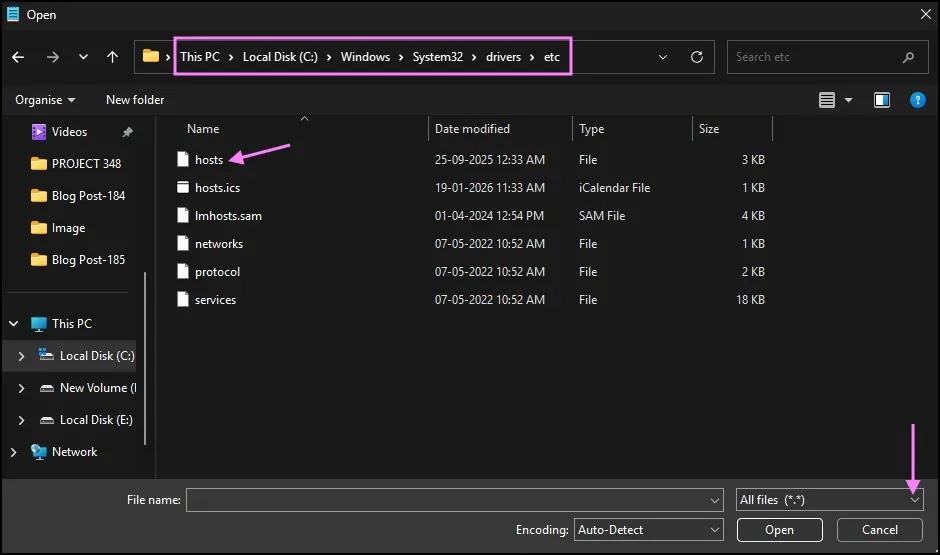Refresh the etc folder listing

697,57
